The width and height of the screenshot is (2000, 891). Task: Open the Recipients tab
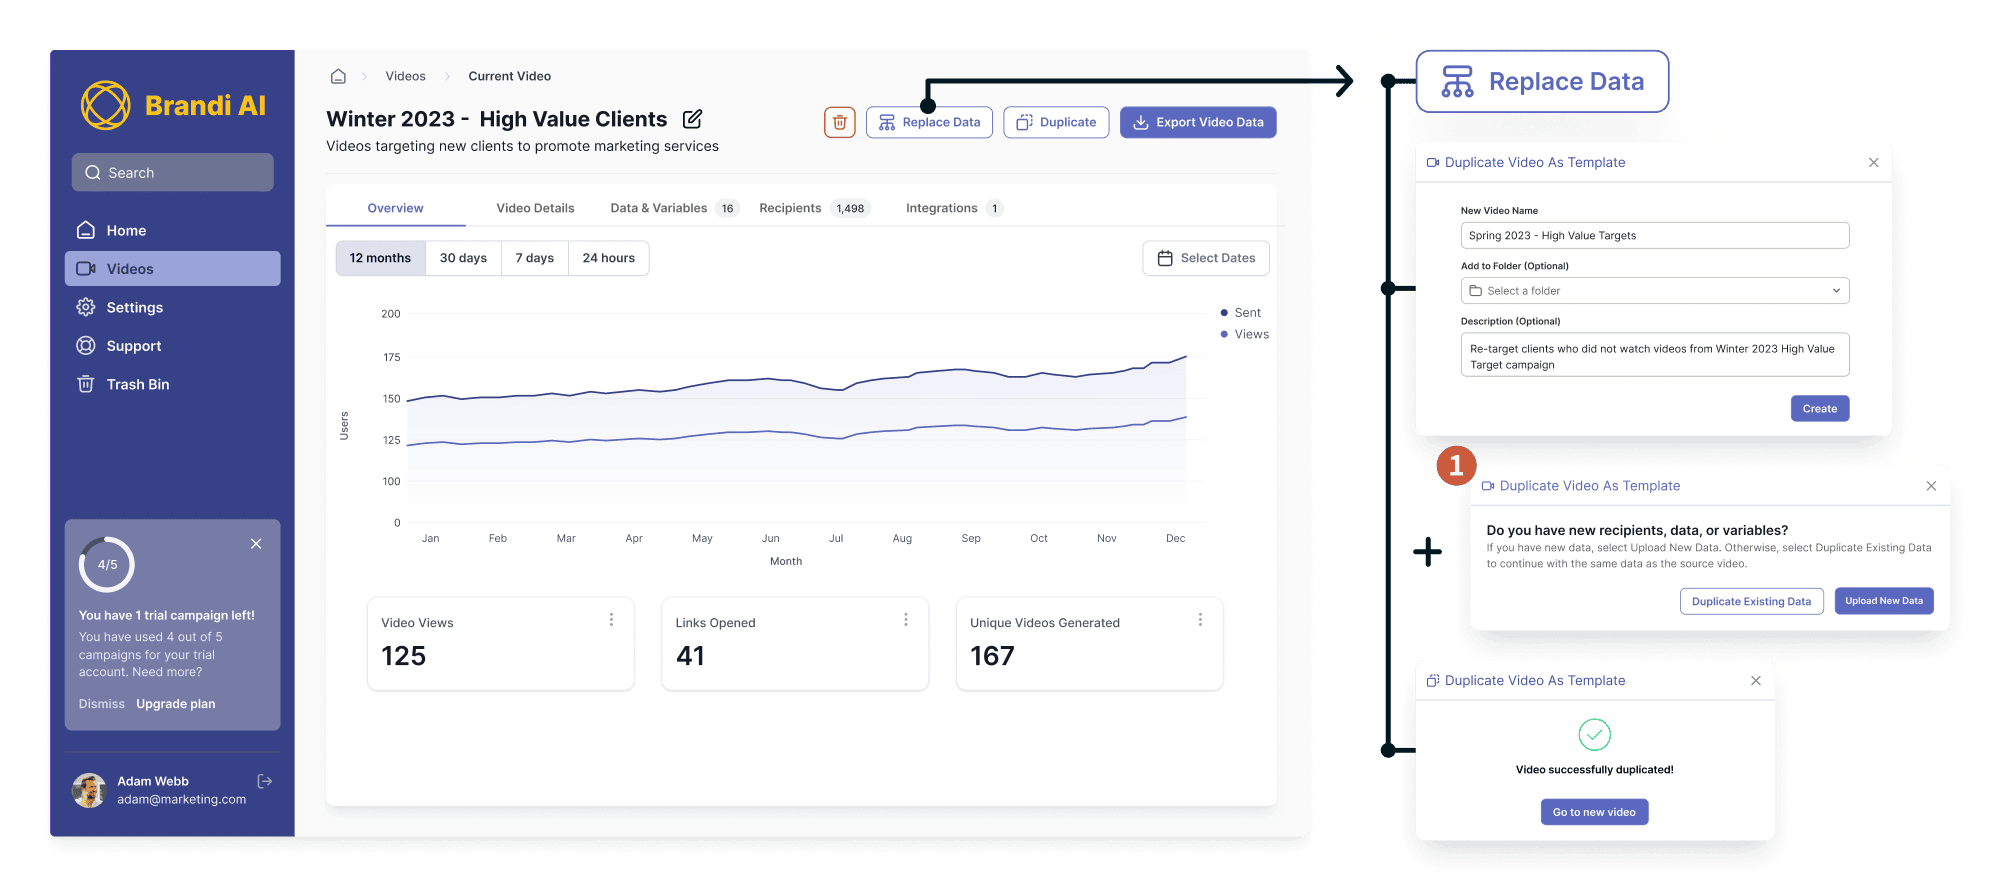[813, 208]
